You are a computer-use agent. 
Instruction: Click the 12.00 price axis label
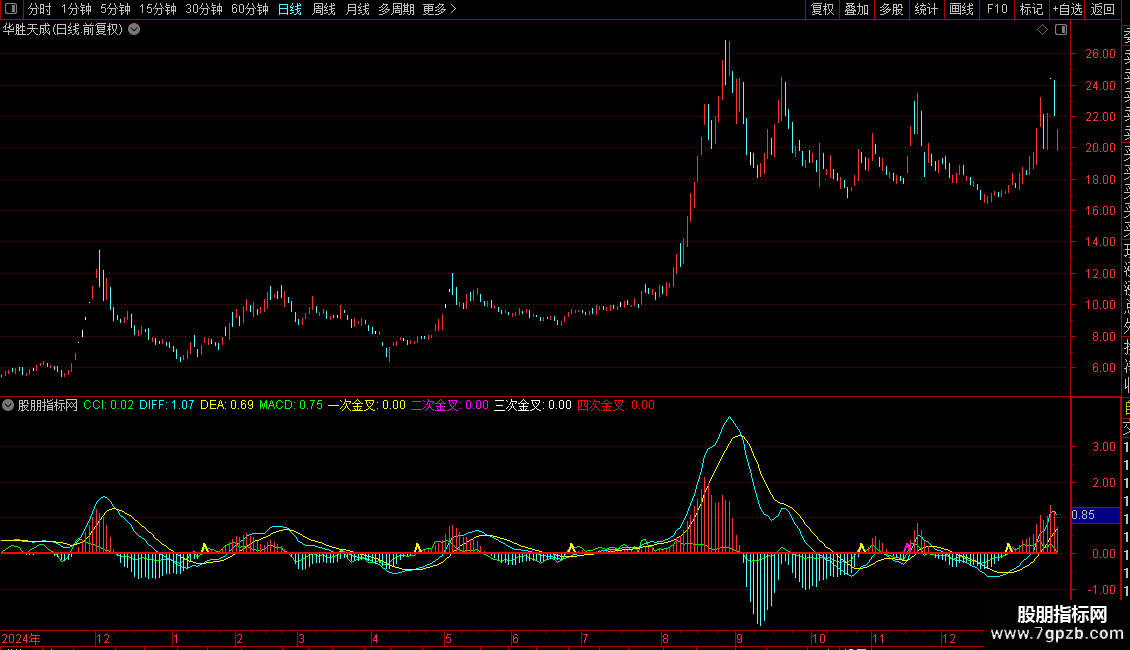pyautogui.click(x=1100, y=274)
